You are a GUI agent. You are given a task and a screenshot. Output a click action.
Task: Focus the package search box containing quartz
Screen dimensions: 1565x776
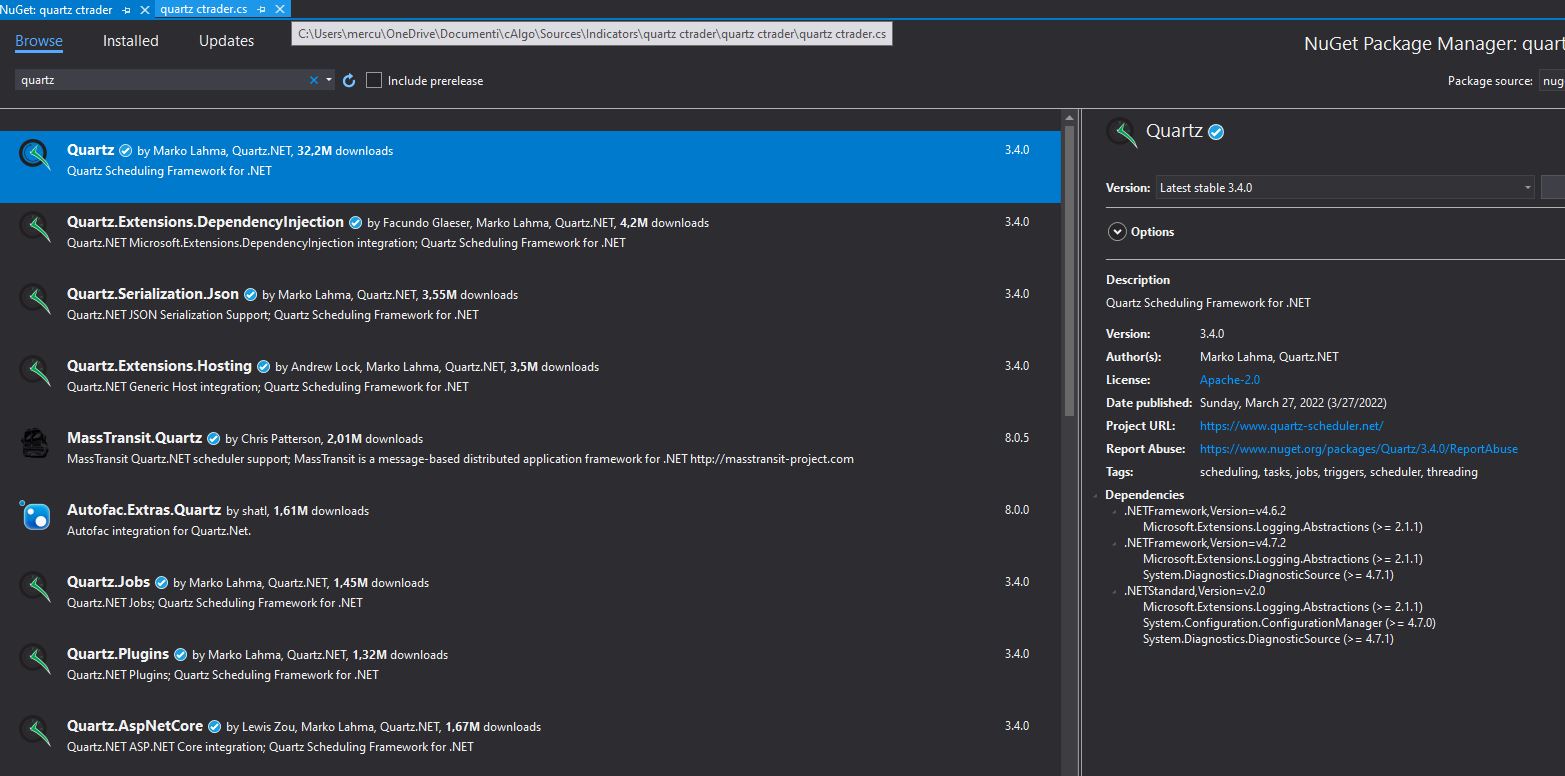tap(160, 80)
